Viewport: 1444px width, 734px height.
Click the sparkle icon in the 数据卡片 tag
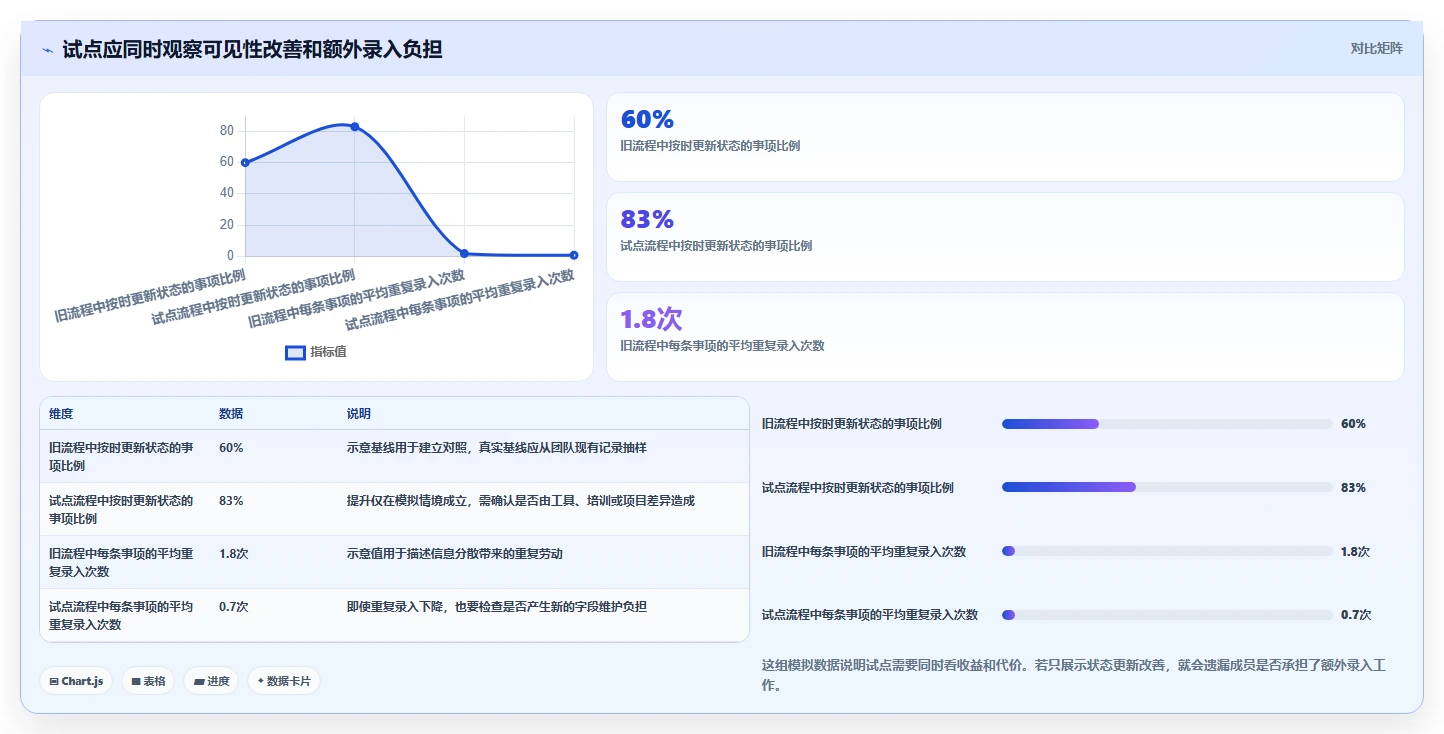[x=261, y=681]
